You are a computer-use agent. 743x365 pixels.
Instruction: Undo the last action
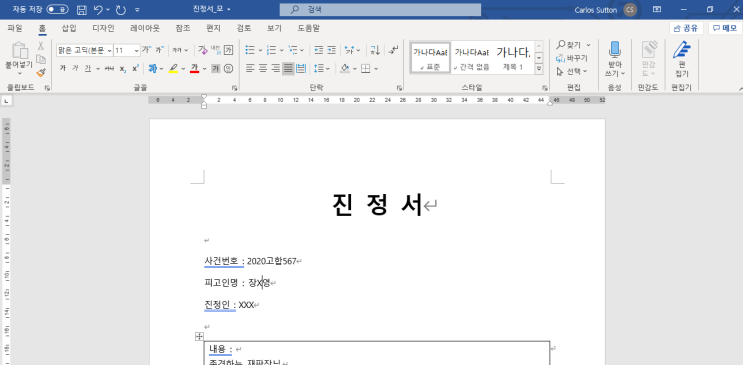tap(98, 9)
